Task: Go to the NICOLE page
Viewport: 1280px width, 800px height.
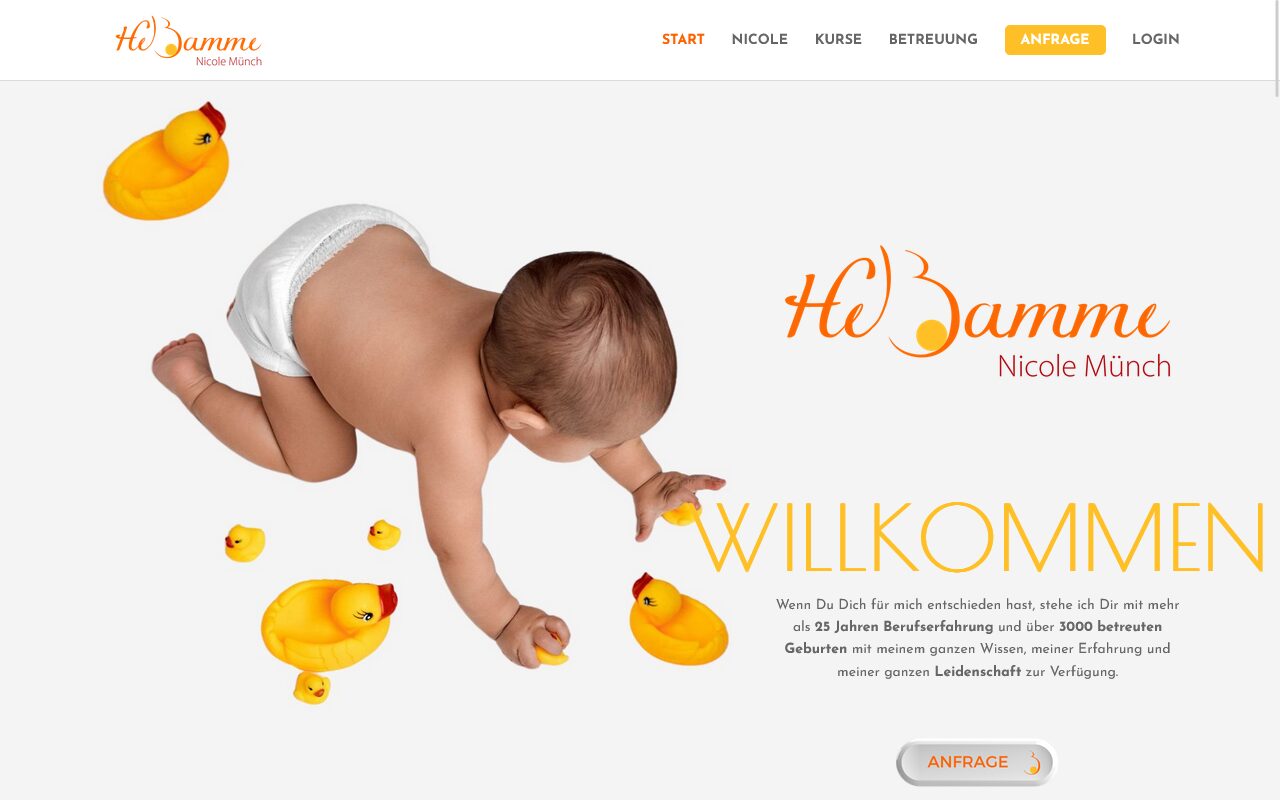Action: click(759, 40)
